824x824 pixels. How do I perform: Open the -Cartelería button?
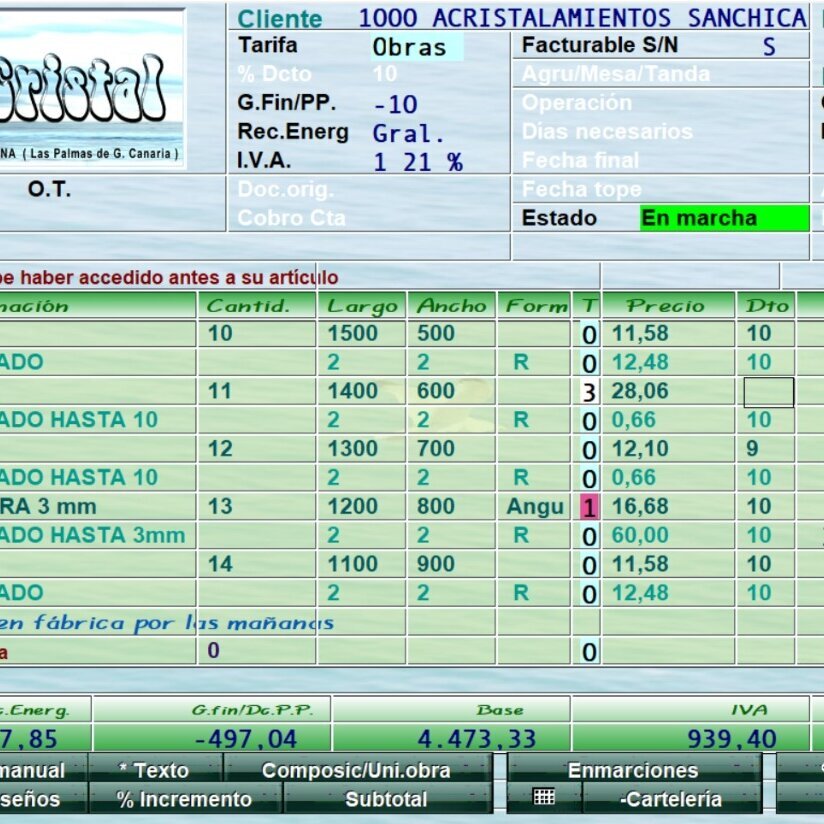(670, 799)
